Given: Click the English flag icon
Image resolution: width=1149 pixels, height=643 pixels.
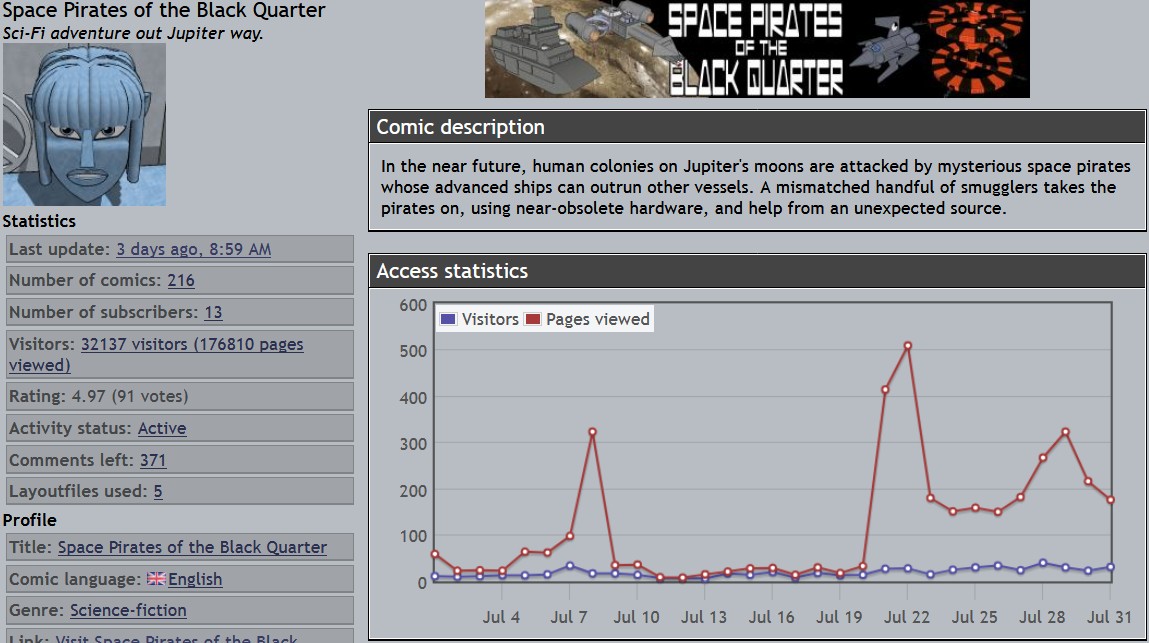Looking at the screenshot, I should click(156, 579).
